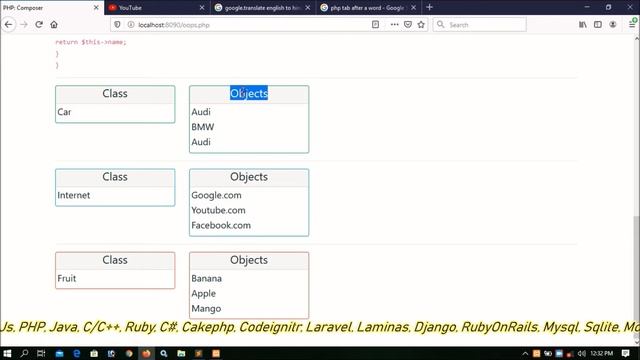Open the Windows Start menu
640x360 pixels.
click(x=7, y=353)
